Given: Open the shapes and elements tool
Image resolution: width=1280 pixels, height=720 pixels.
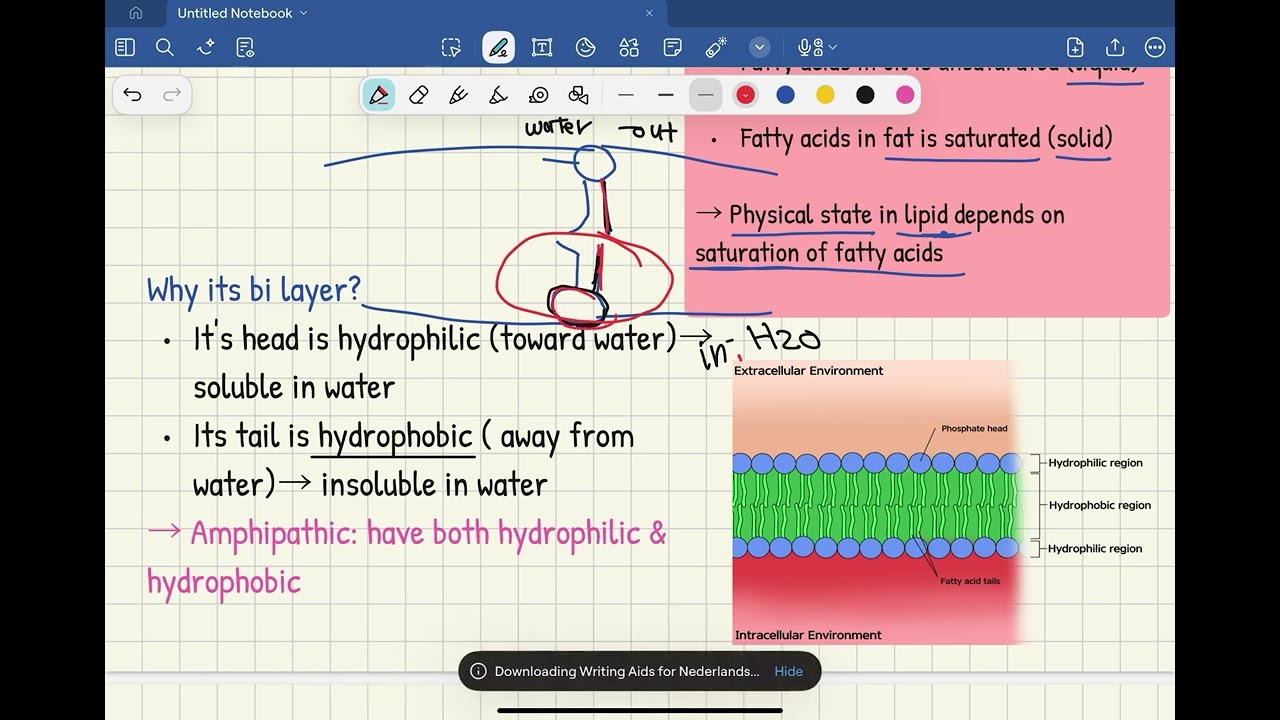Looking at the screenshot, I should pyautogui.click(x=629, y=47).
